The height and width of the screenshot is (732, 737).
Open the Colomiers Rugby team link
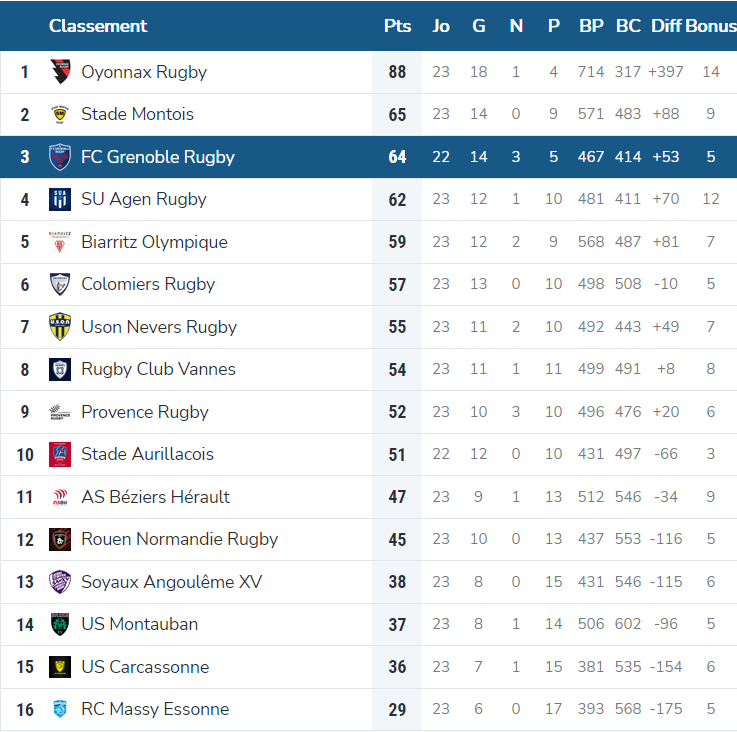[148, 284]
